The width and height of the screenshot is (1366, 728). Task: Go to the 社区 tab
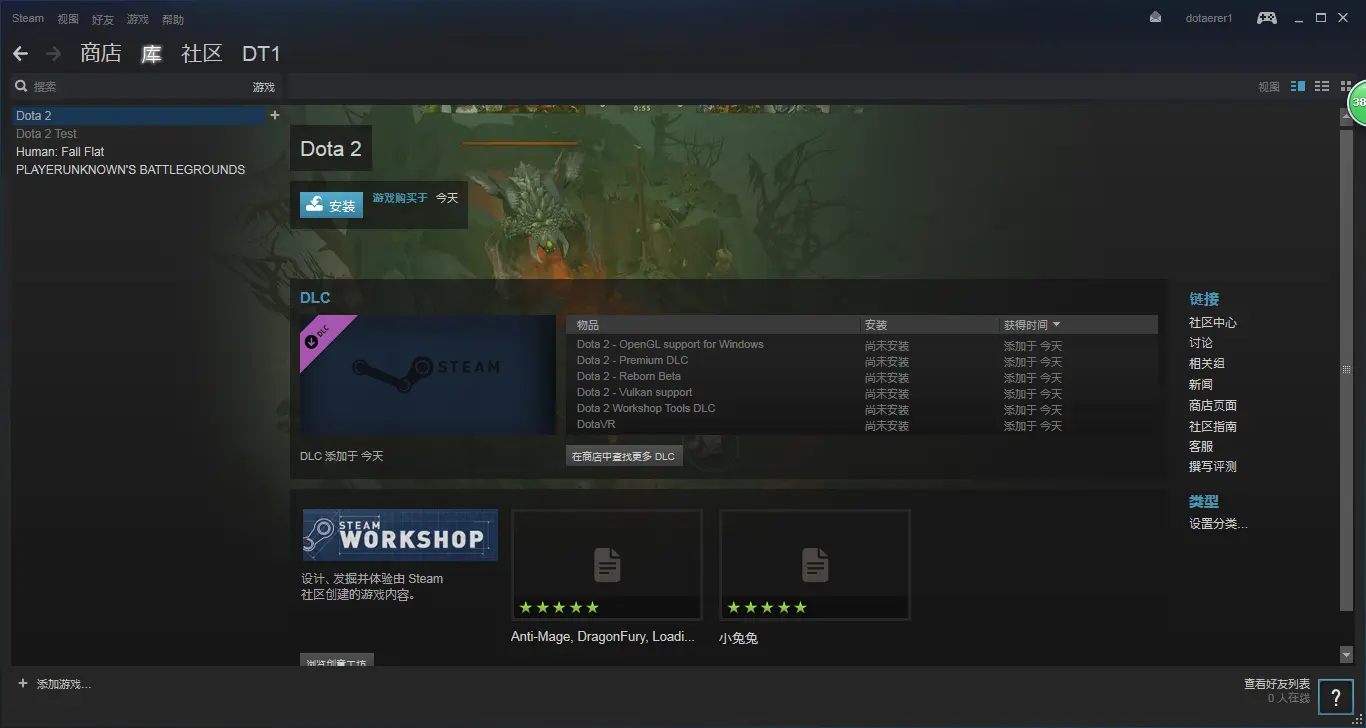pos(201,53)
